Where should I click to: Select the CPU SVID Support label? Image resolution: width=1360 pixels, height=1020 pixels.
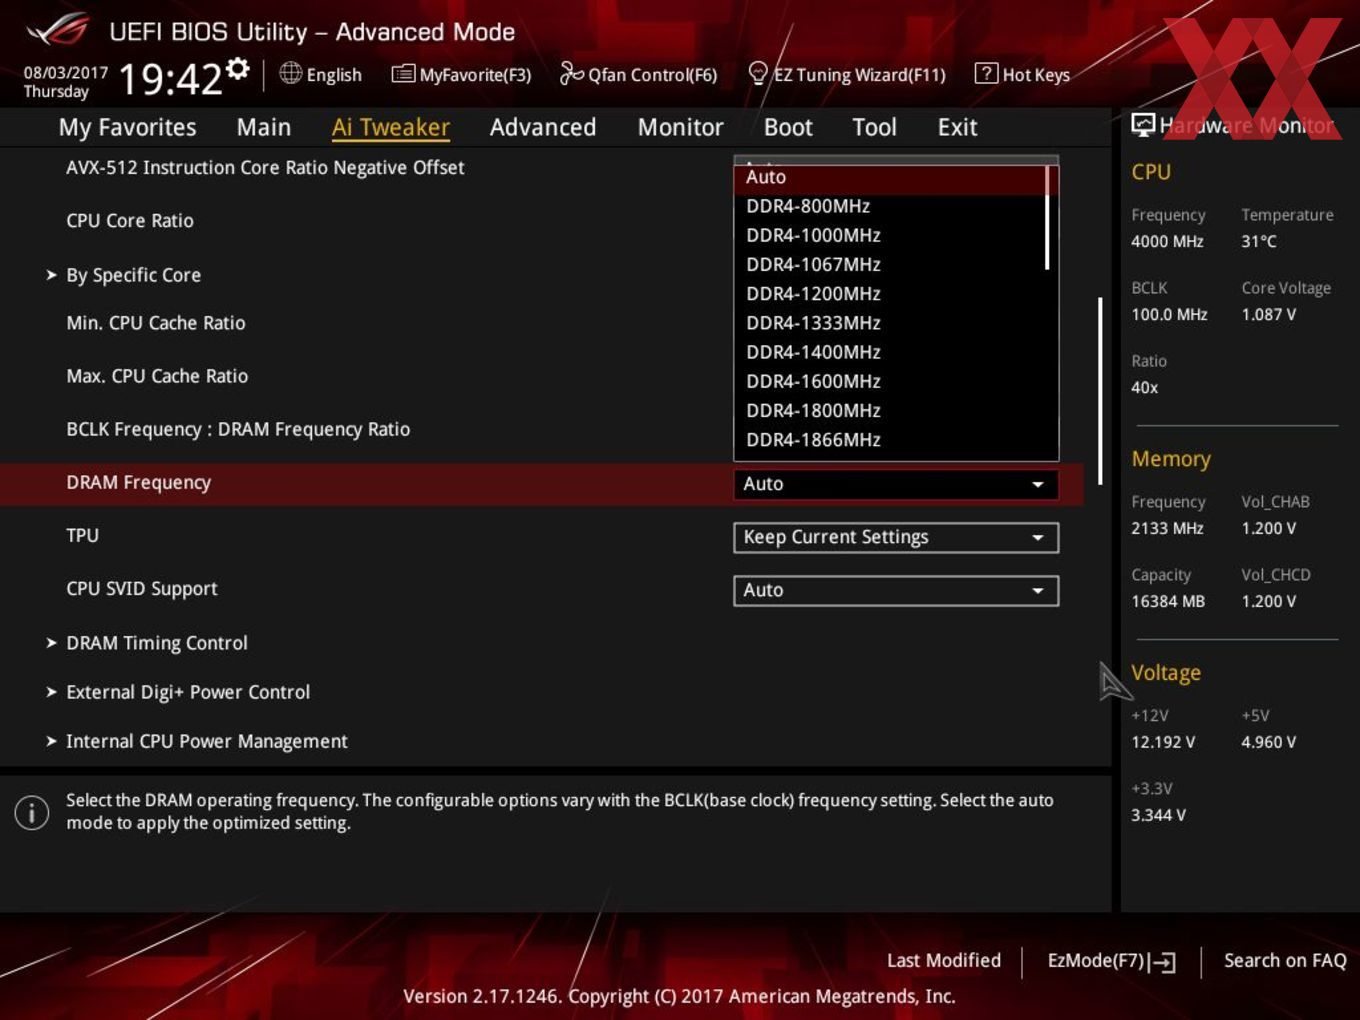pos(142,589)
